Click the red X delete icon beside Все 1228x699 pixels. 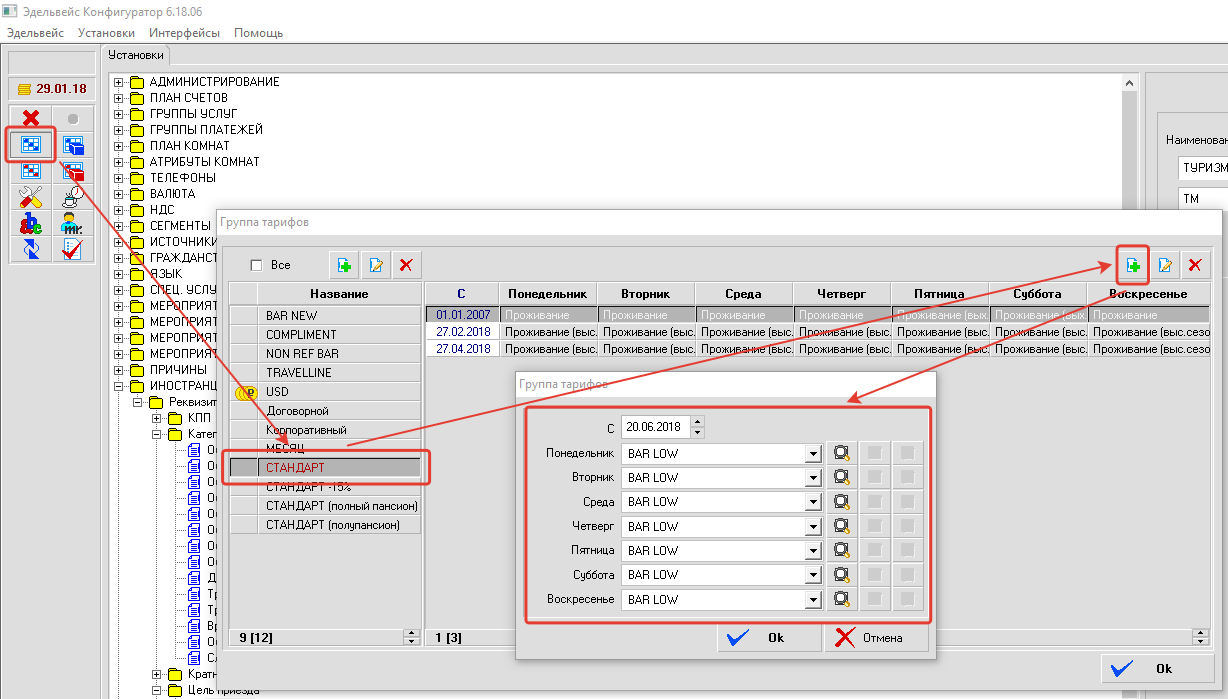pyautogui.click(x=406, y=265)
